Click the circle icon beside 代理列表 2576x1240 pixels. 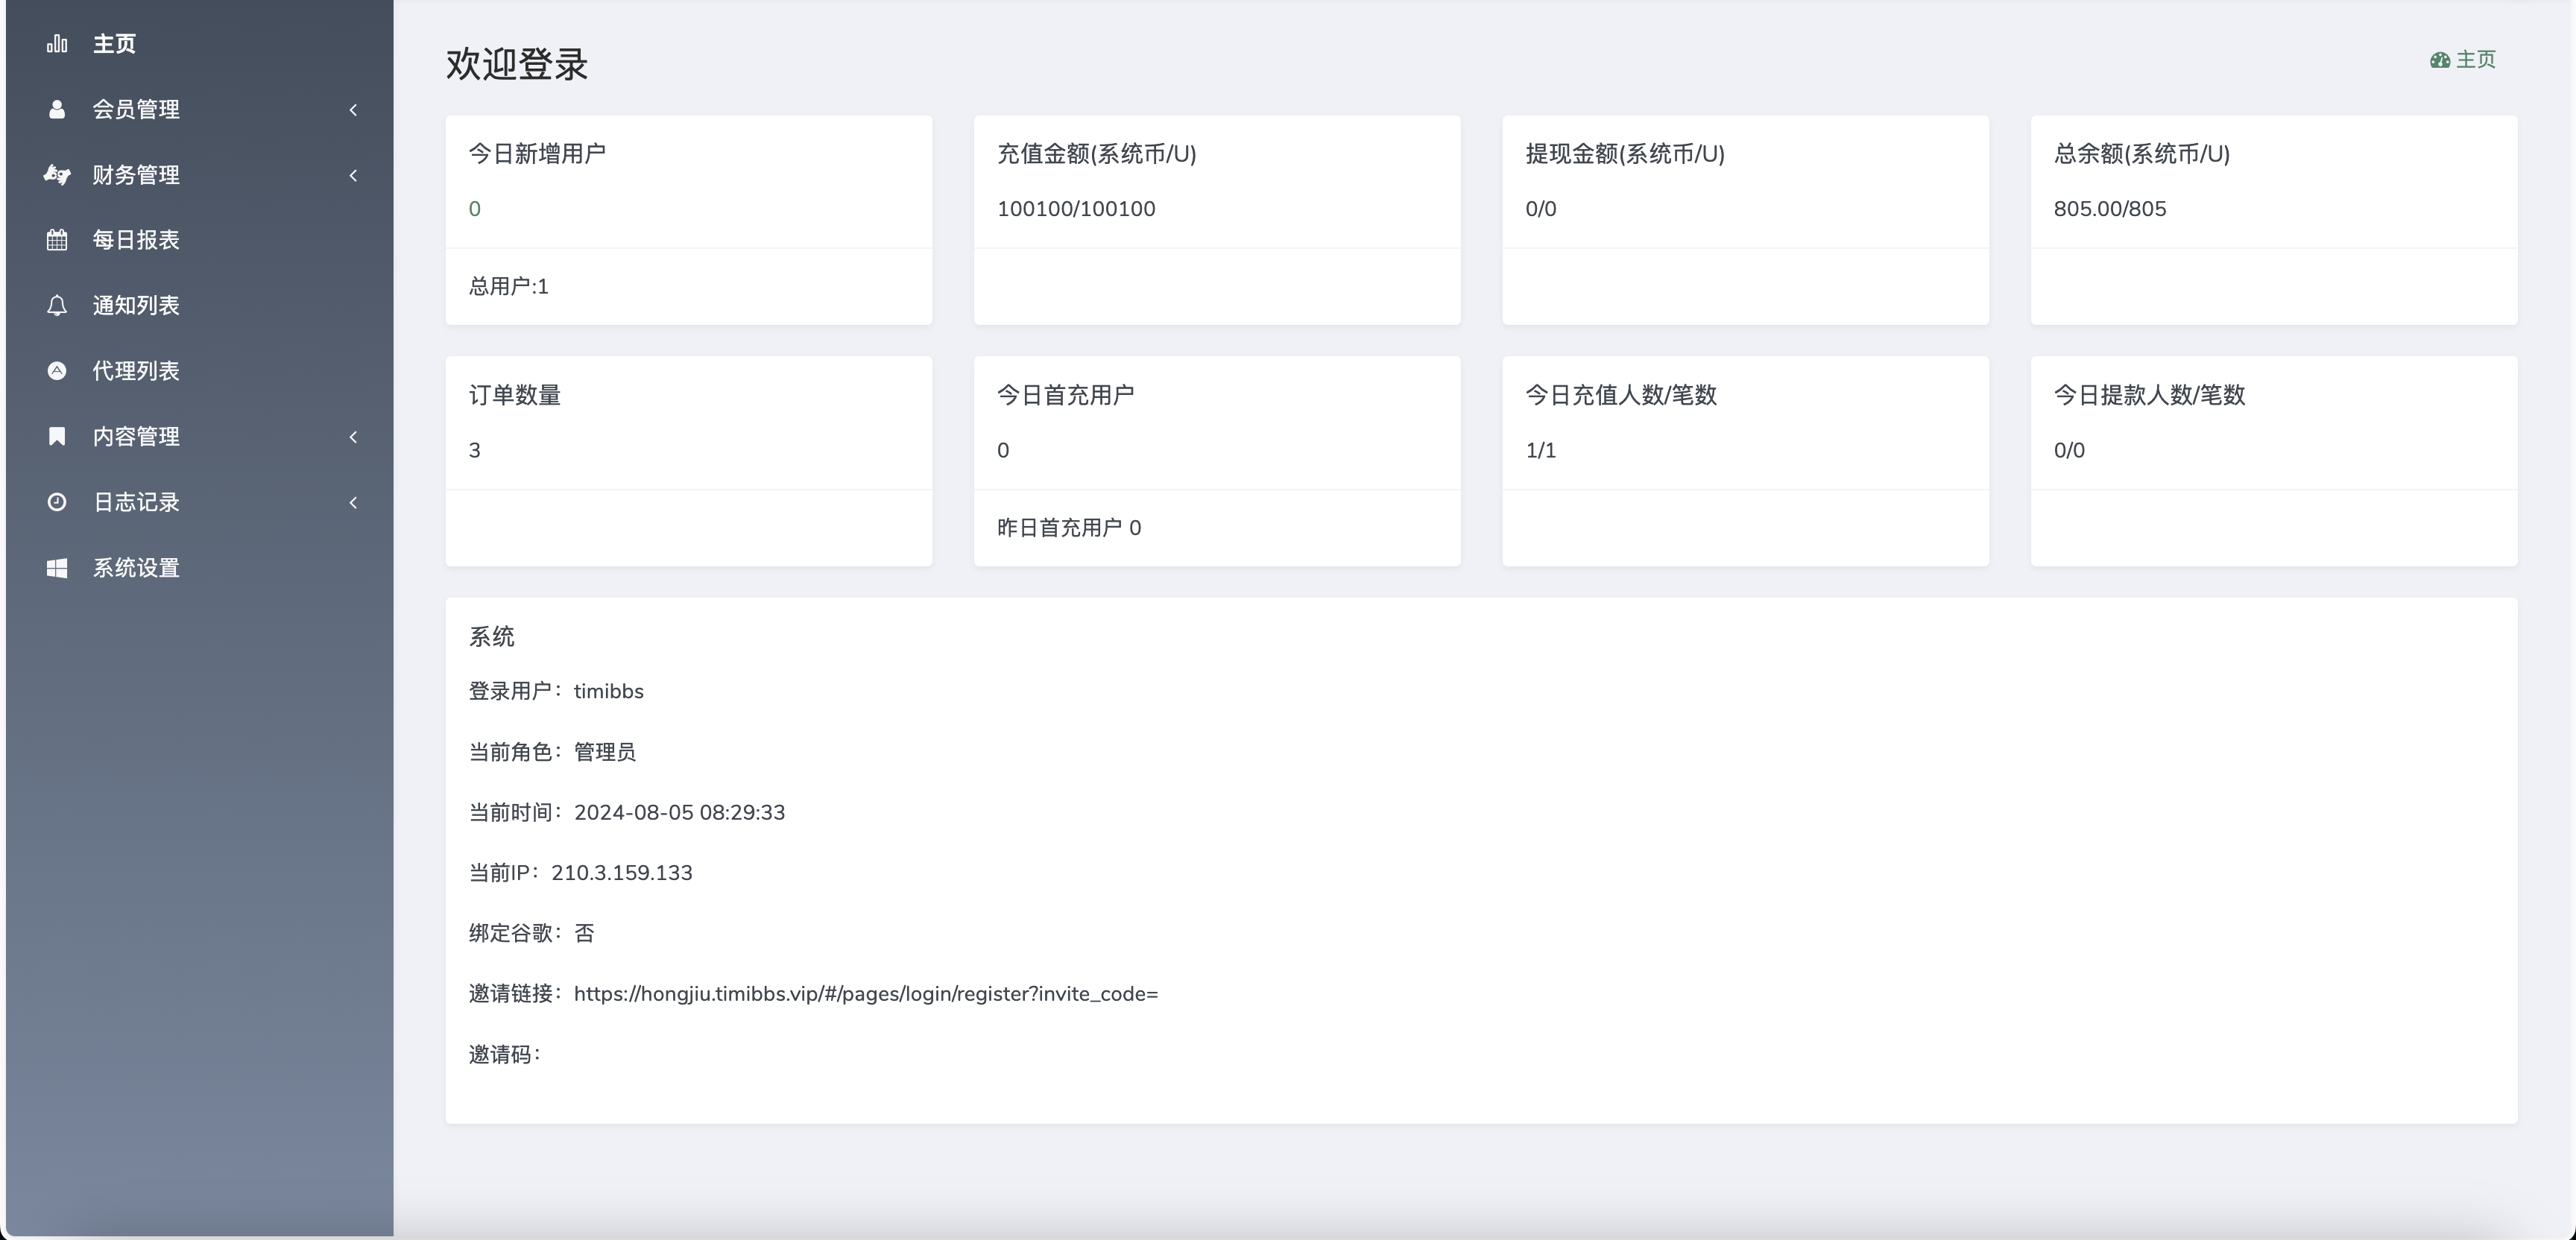(x=57, y=370)
